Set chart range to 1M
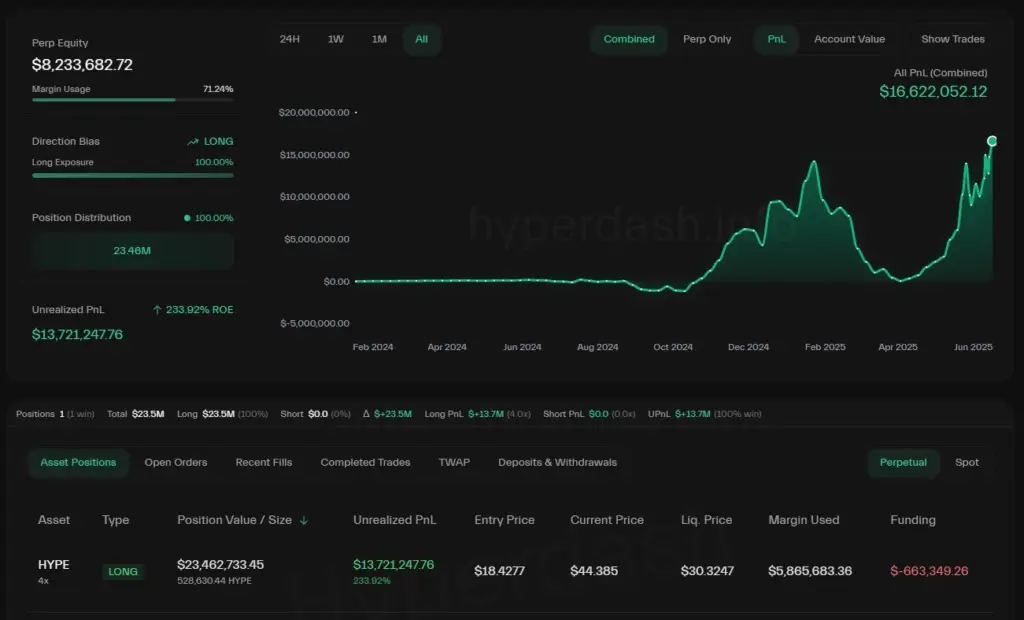Screen dimensions: 1024x620 click(379, 39)
